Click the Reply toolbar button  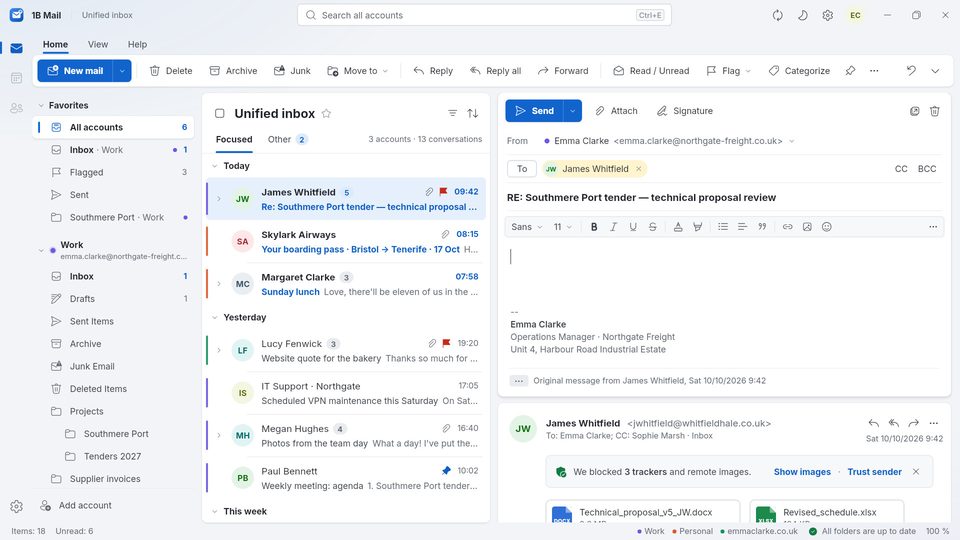pos(433,71)
